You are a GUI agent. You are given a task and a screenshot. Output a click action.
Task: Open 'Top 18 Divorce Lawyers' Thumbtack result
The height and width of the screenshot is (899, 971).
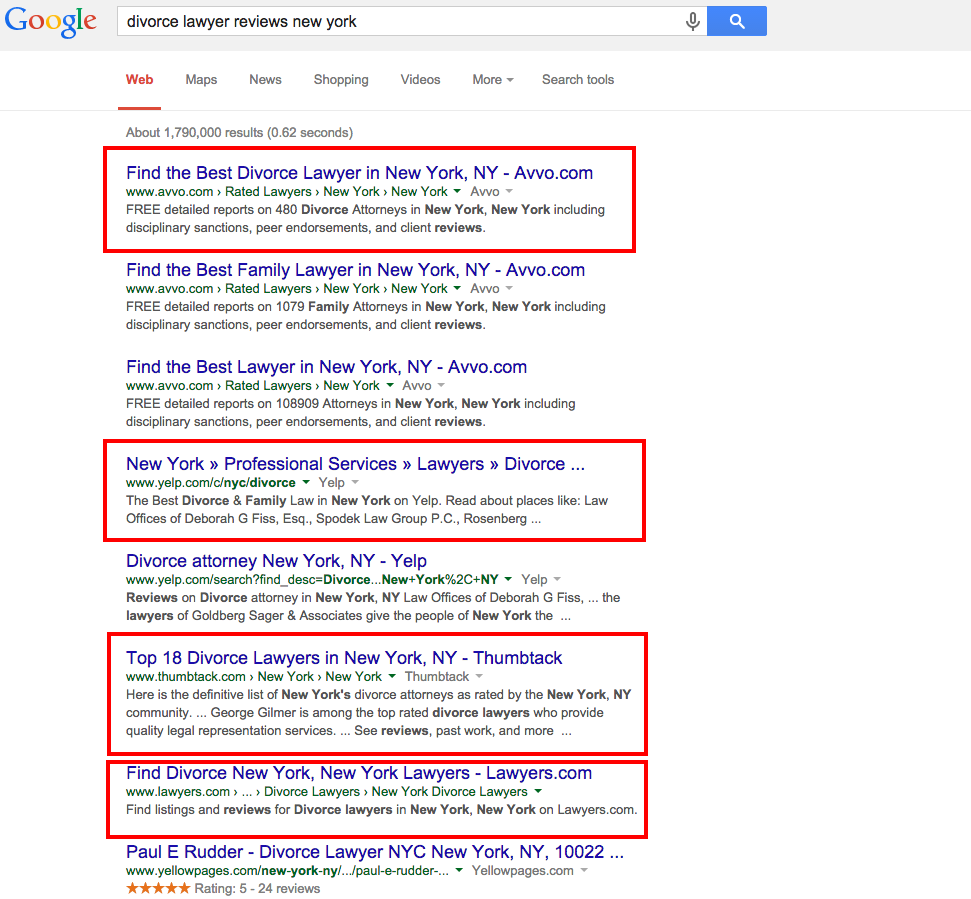(x=344, y=658)
